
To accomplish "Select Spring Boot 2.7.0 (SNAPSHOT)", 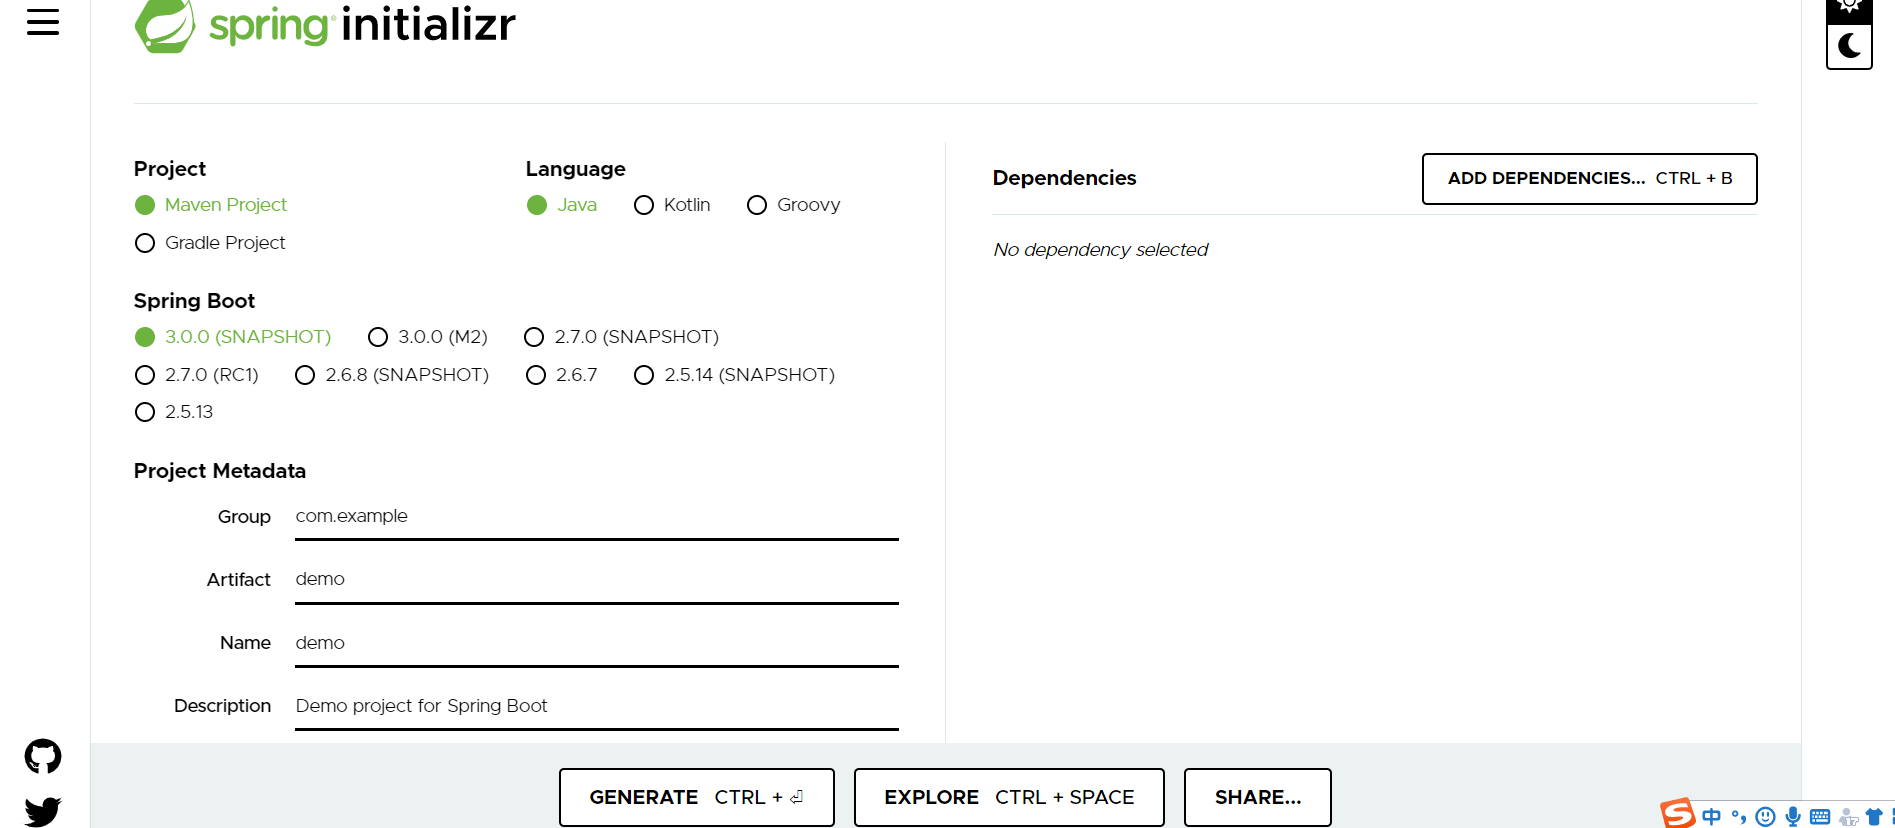I will 621,337.
